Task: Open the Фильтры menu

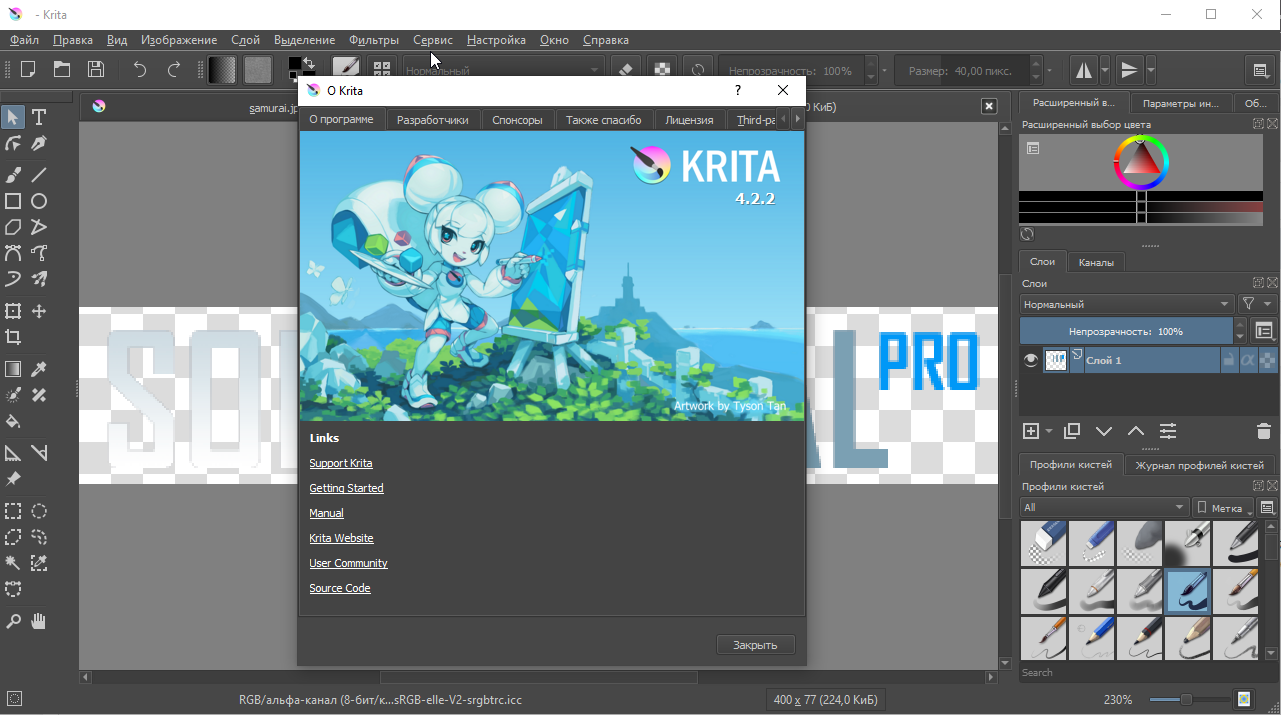Action: [374, 40]
